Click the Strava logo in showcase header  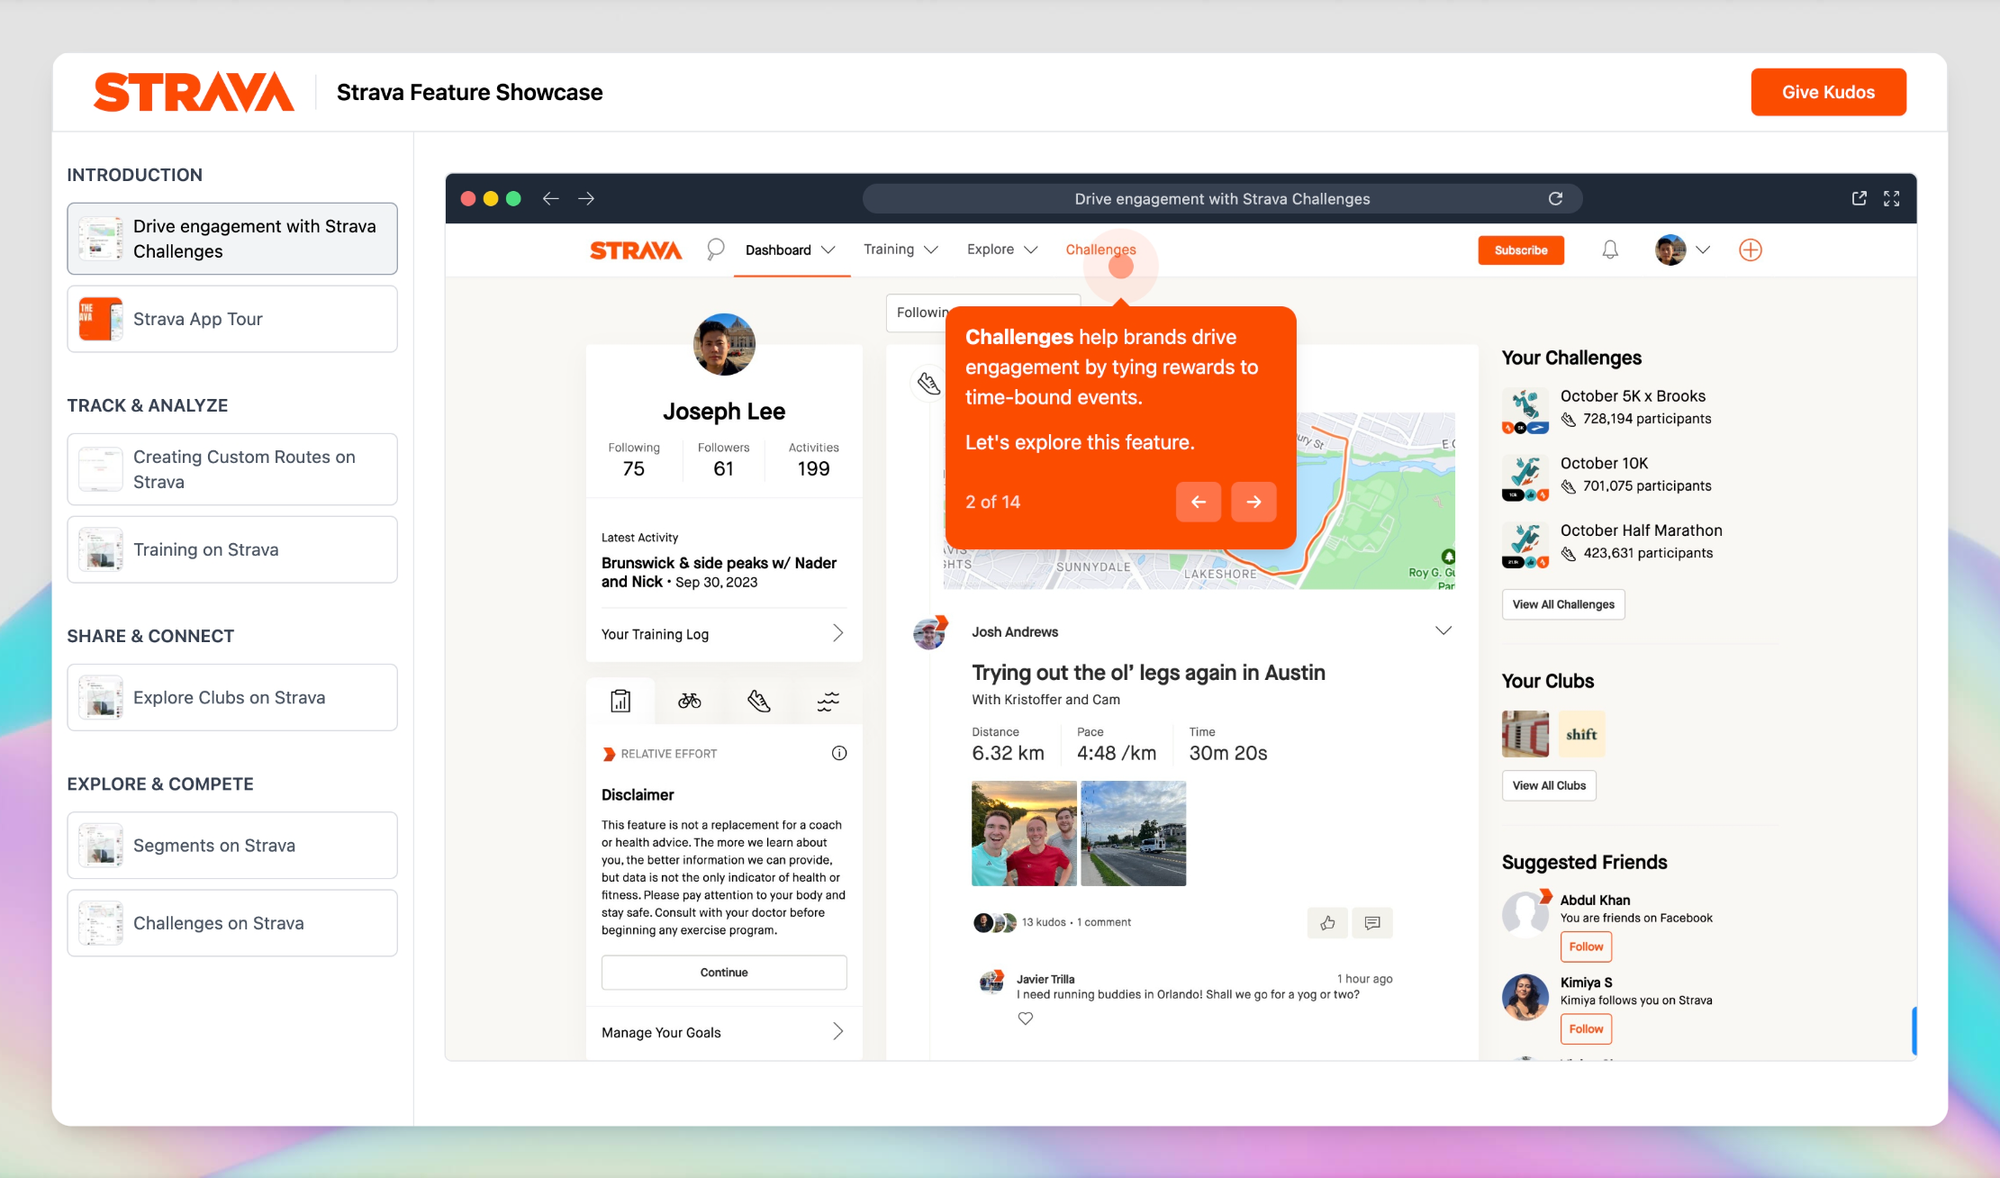point(194,92)
